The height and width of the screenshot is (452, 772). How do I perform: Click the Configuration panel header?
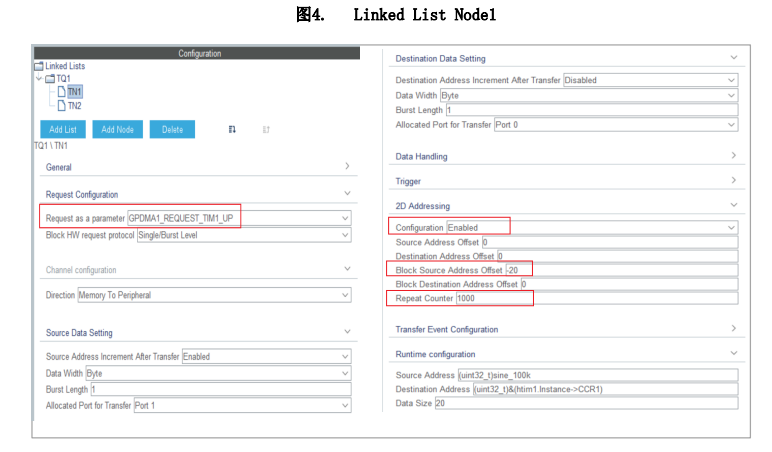pyautogui.click(x=197, y=53)
